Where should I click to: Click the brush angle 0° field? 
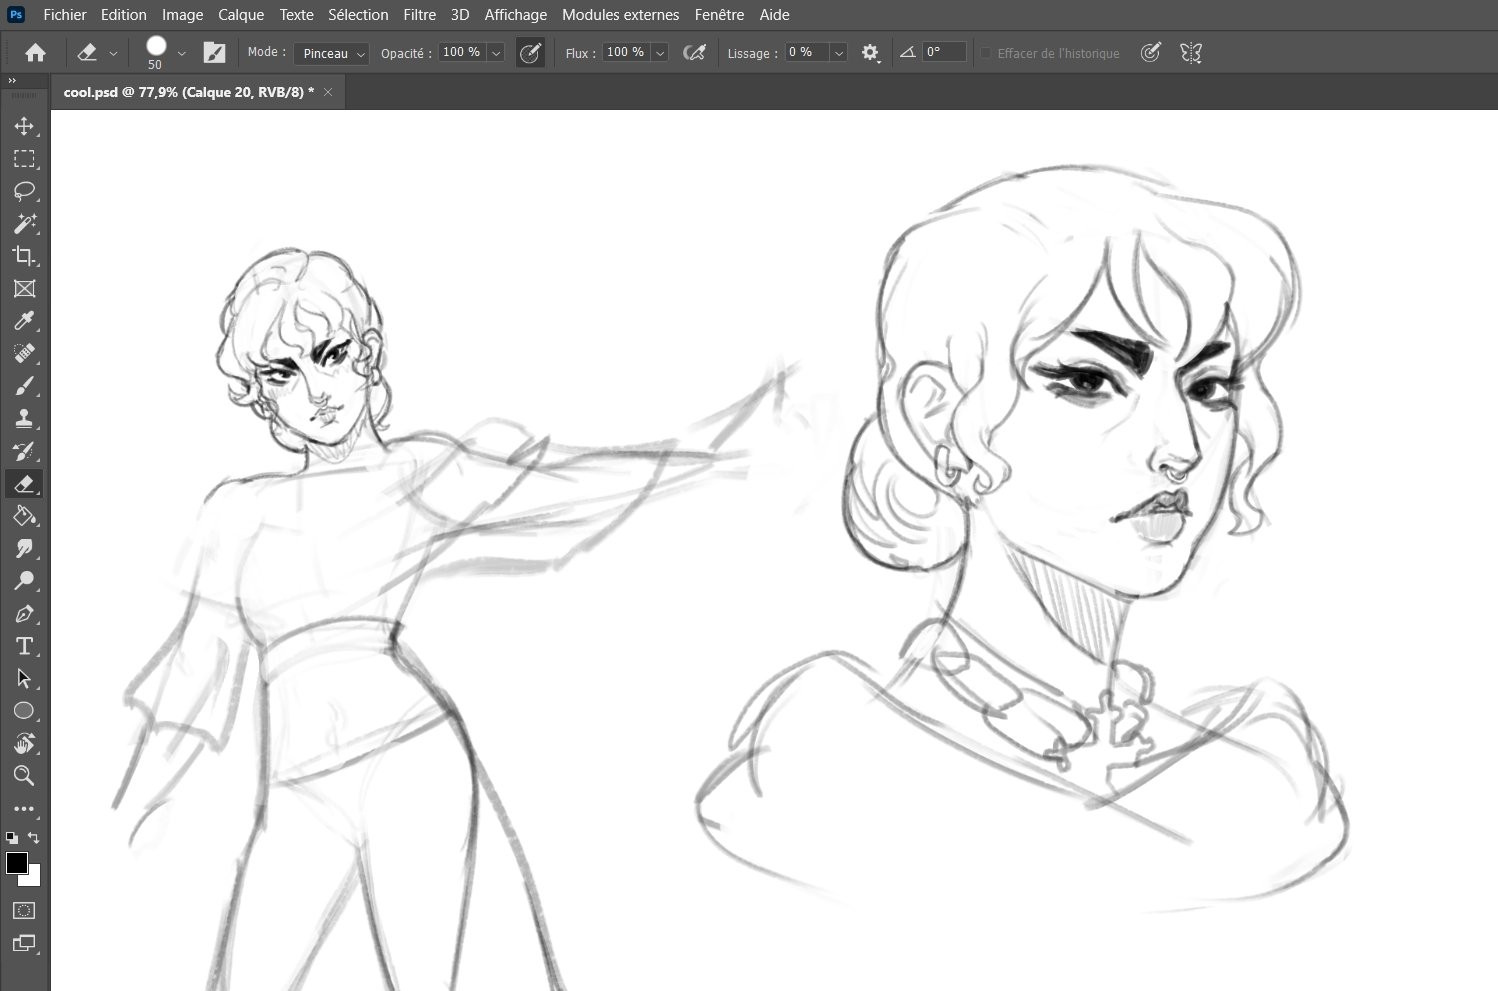click(944, 53)
